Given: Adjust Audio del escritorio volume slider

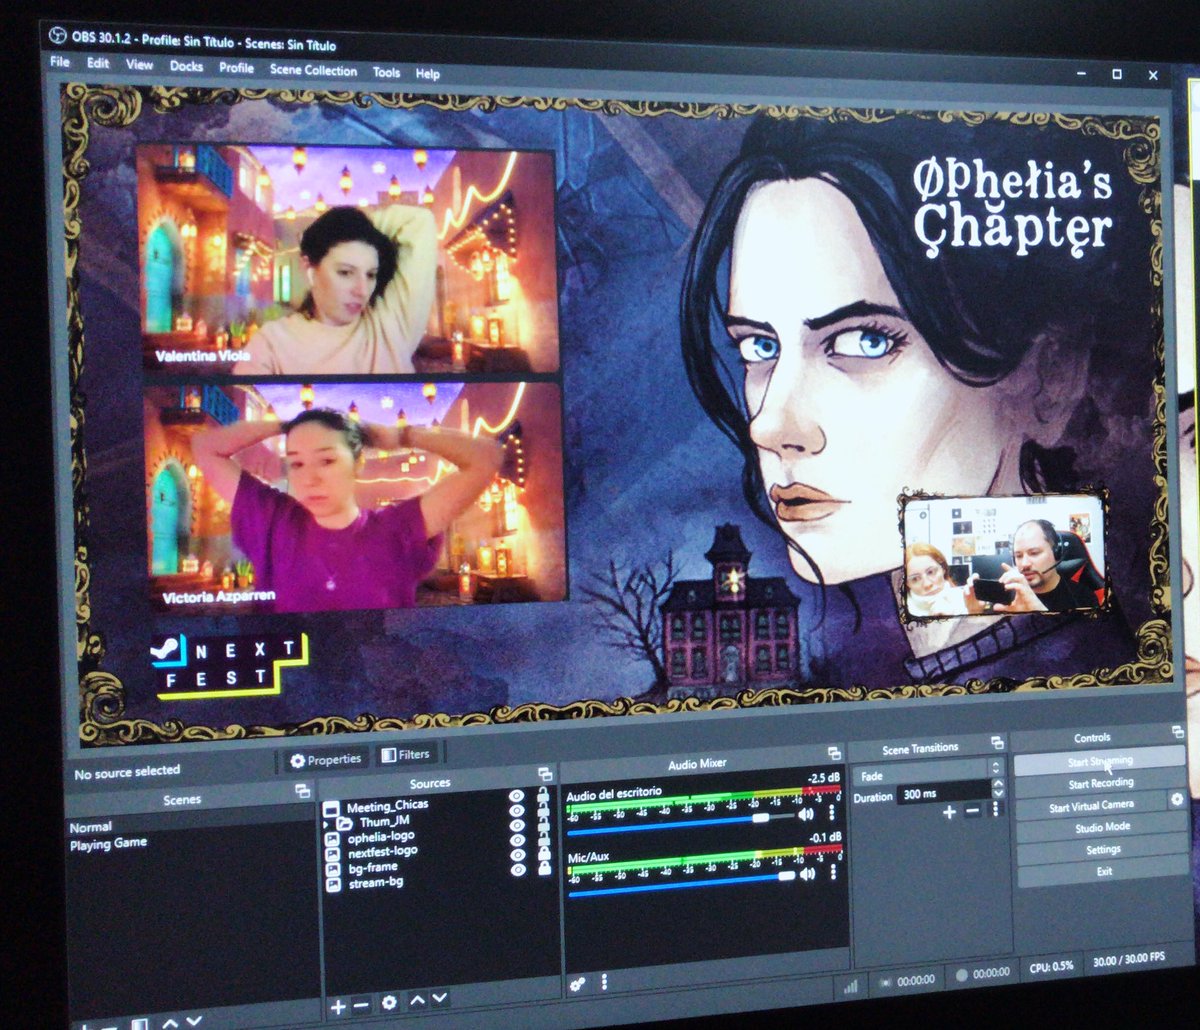Looking at the screenshot, I should coord(683,823).
